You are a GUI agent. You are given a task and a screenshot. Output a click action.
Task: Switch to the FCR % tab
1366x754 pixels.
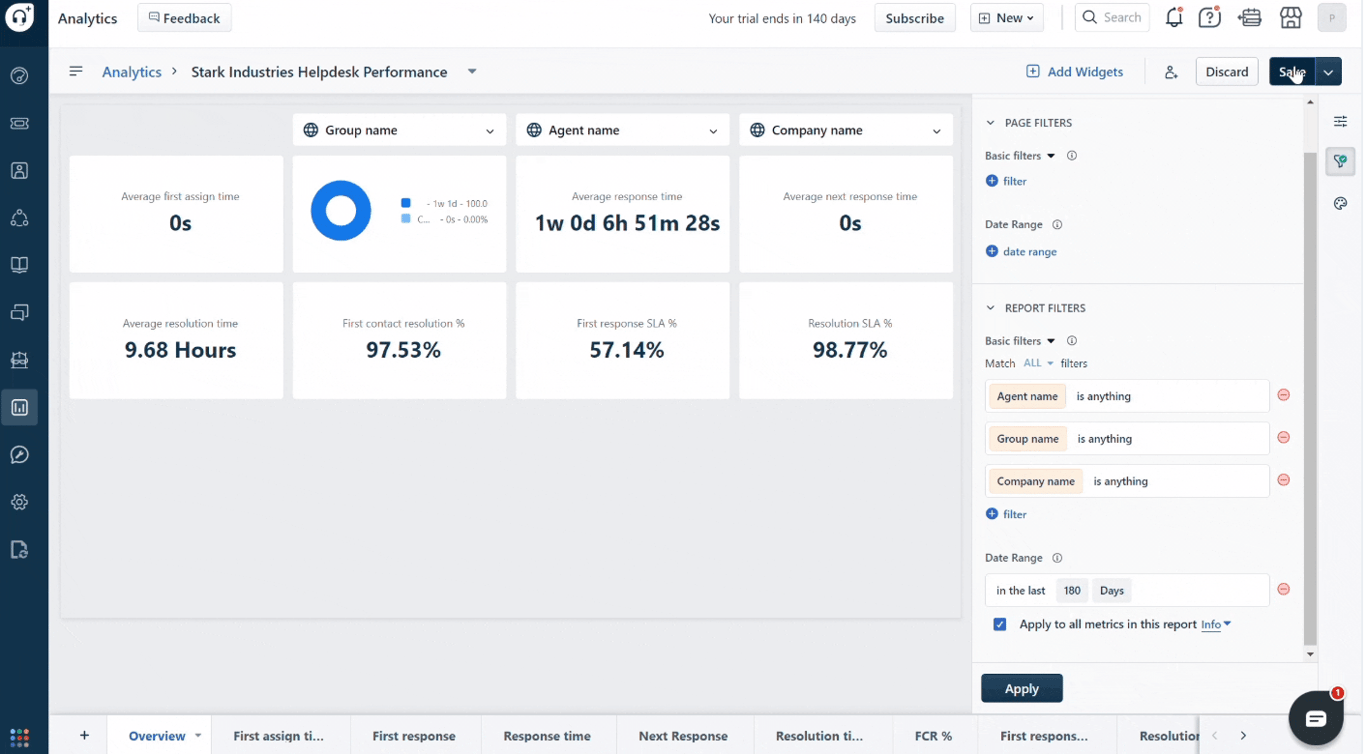click(x=933, y=736)
